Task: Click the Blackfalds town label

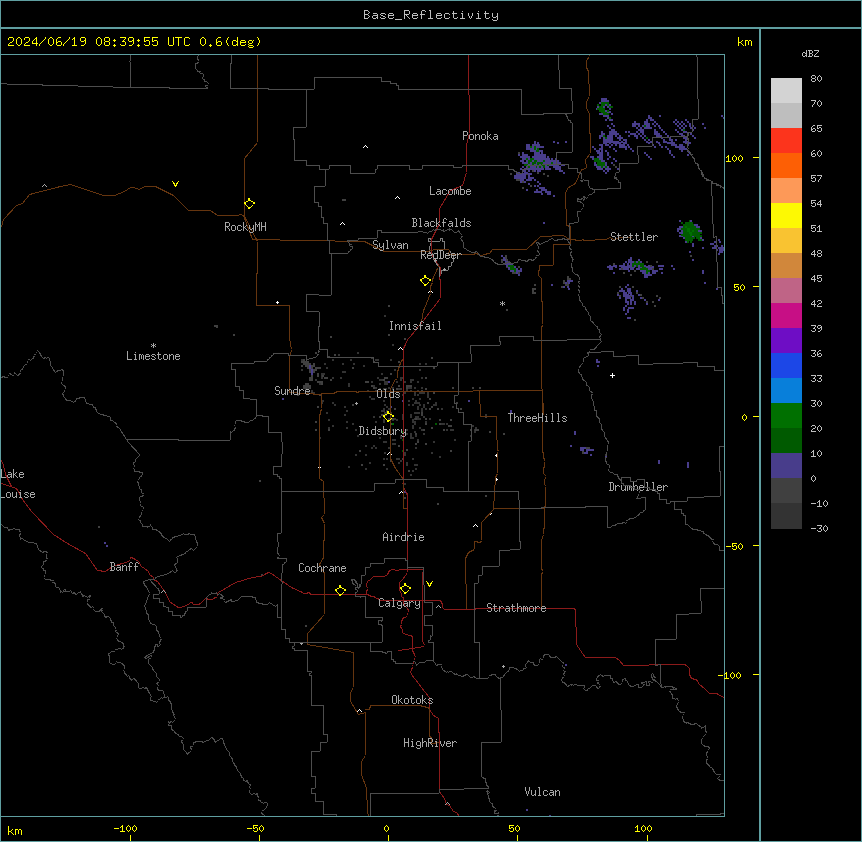Action: (441, 223)
